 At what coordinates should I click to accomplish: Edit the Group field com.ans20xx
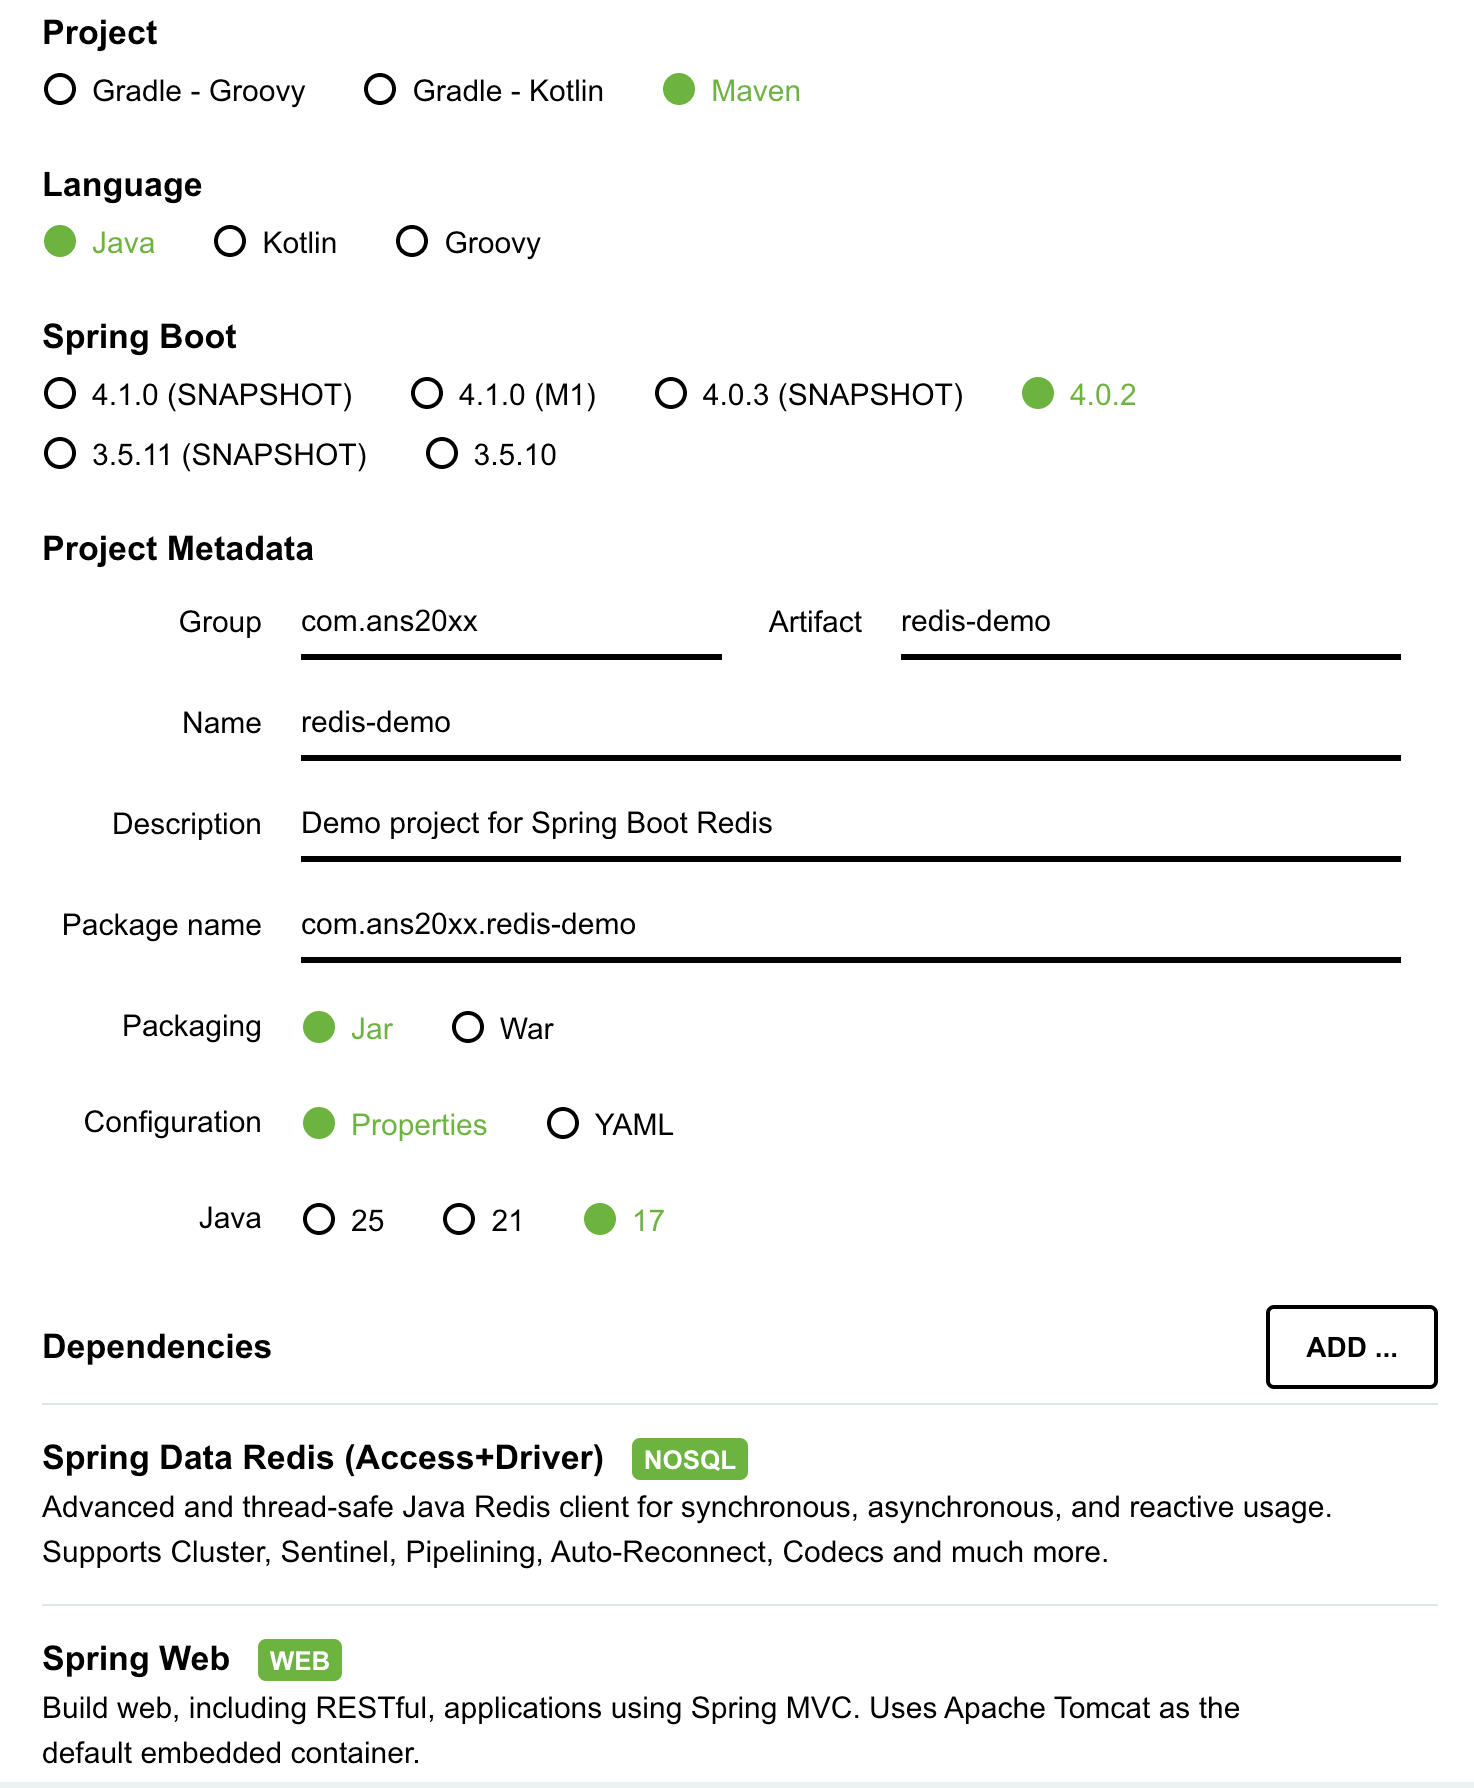[511, 625]
